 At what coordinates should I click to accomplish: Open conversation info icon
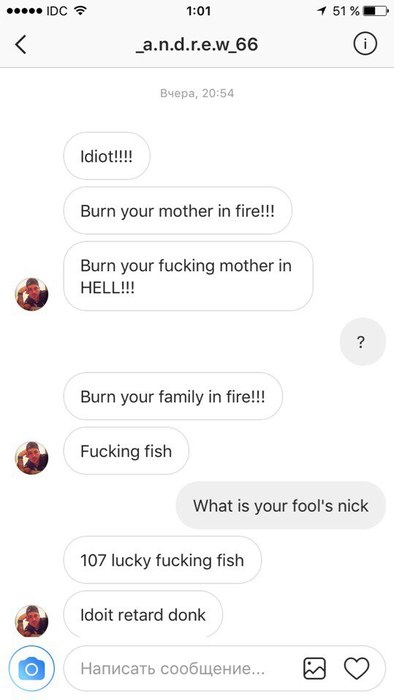[365, 44]
